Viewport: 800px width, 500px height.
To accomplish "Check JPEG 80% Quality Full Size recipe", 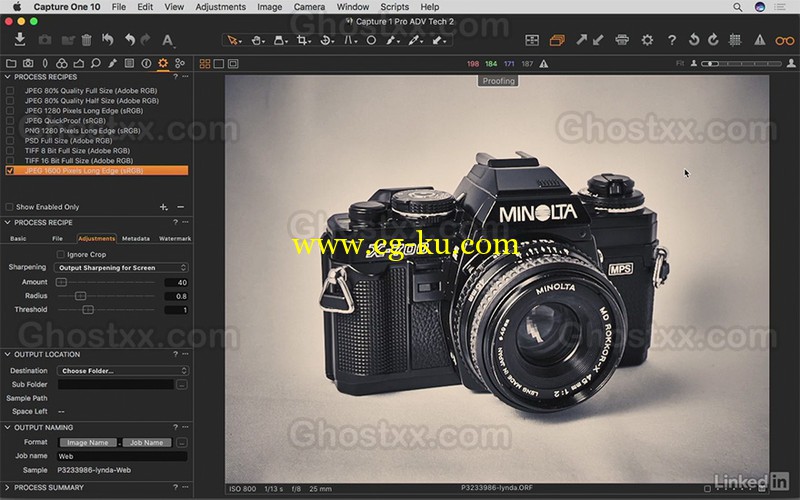I will [x=10, y=91].
